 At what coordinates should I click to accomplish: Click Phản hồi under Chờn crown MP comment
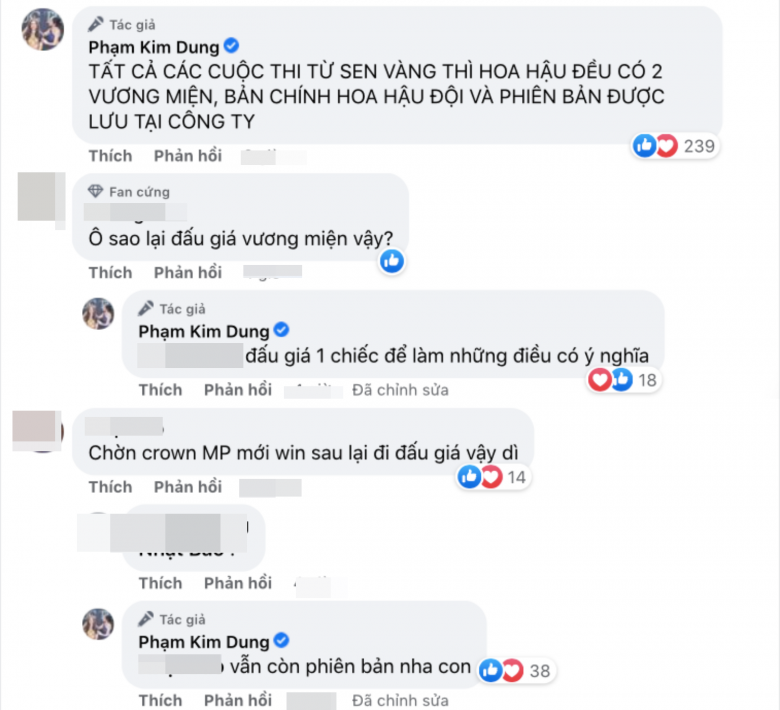(188, 487)
